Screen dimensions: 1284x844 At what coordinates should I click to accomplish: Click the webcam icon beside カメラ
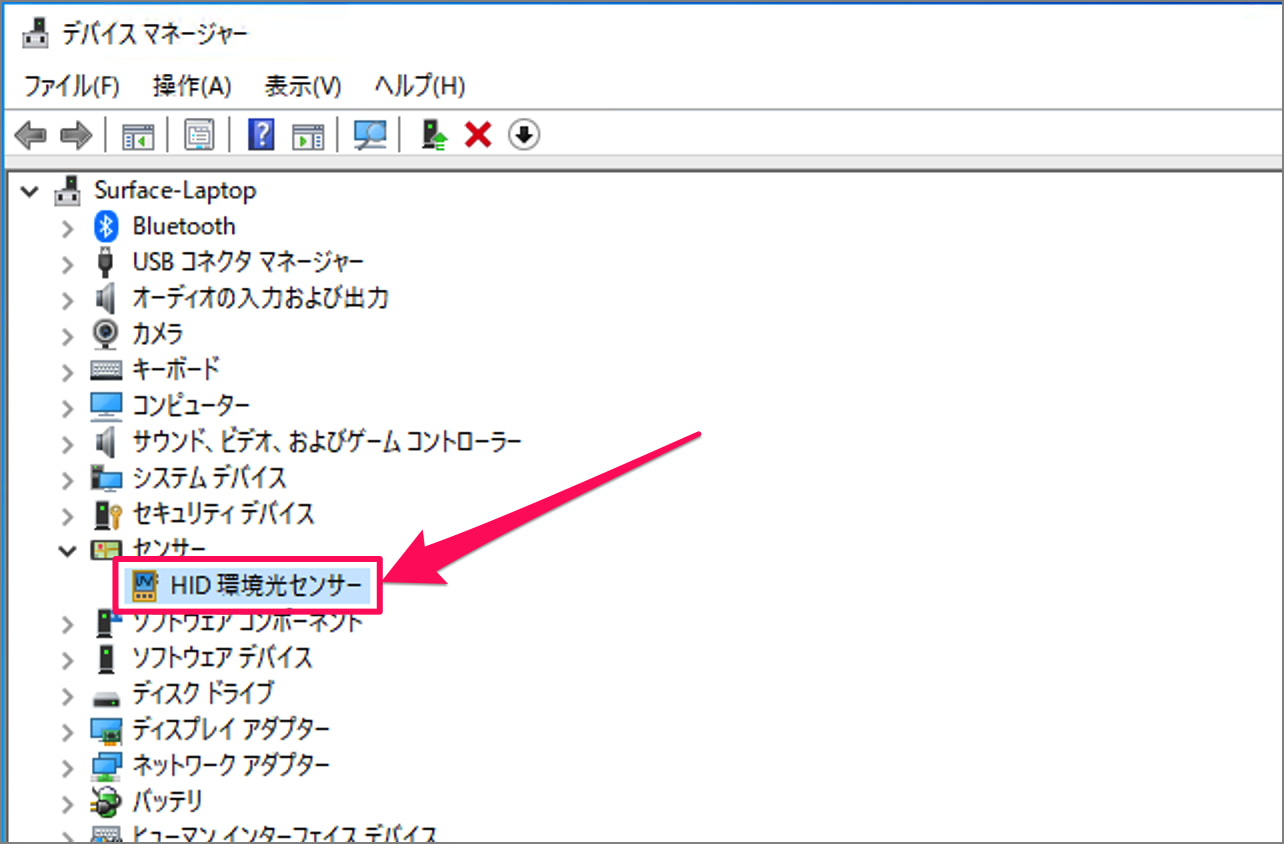click(105, 334)
